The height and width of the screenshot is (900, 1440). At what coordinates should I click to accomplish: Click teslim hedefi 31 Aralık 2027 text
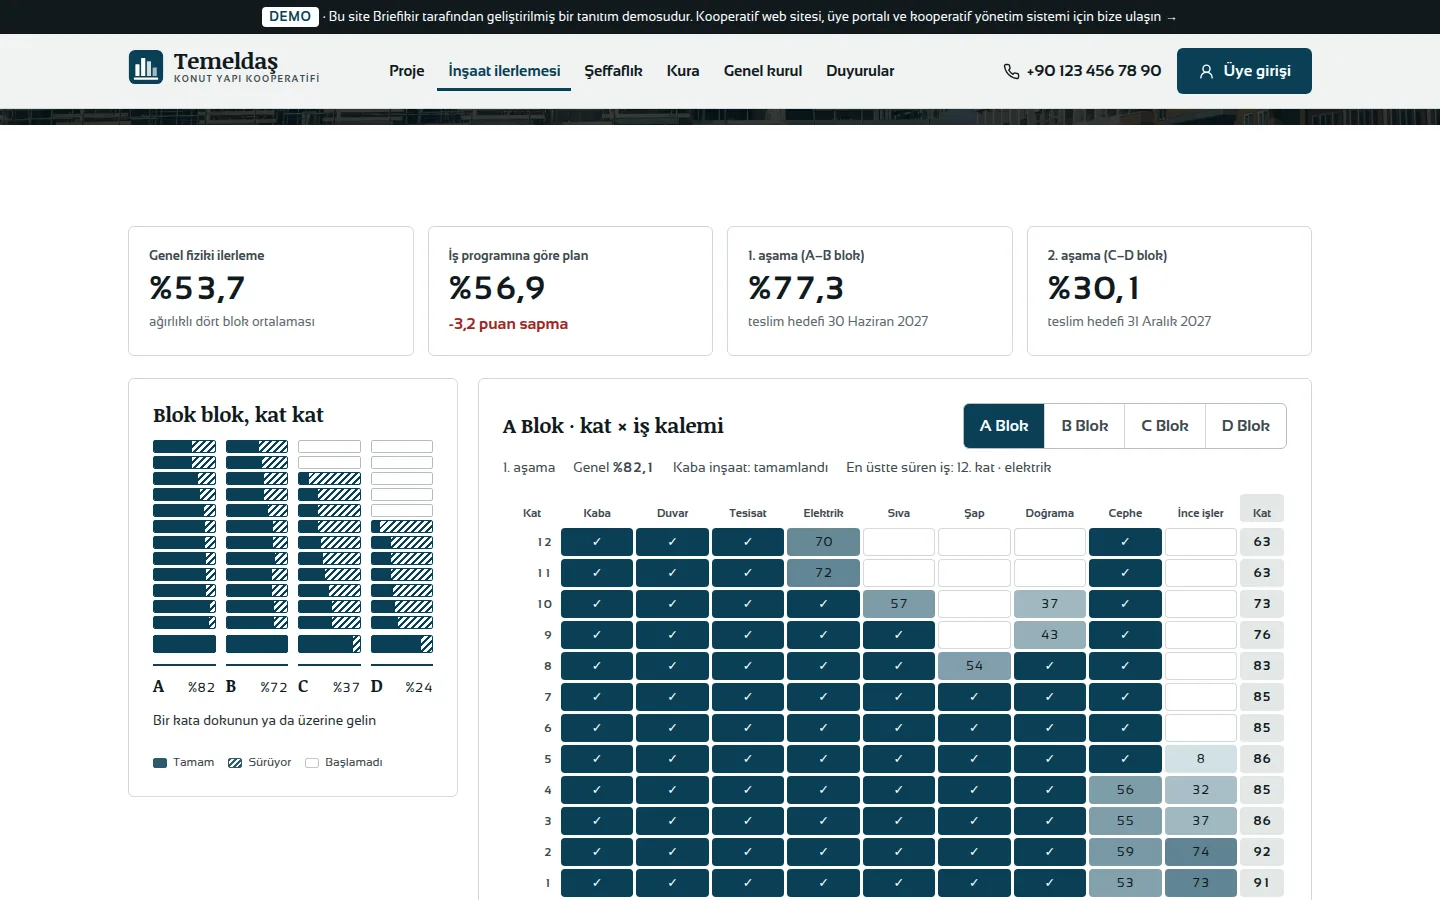[1129, 321]
